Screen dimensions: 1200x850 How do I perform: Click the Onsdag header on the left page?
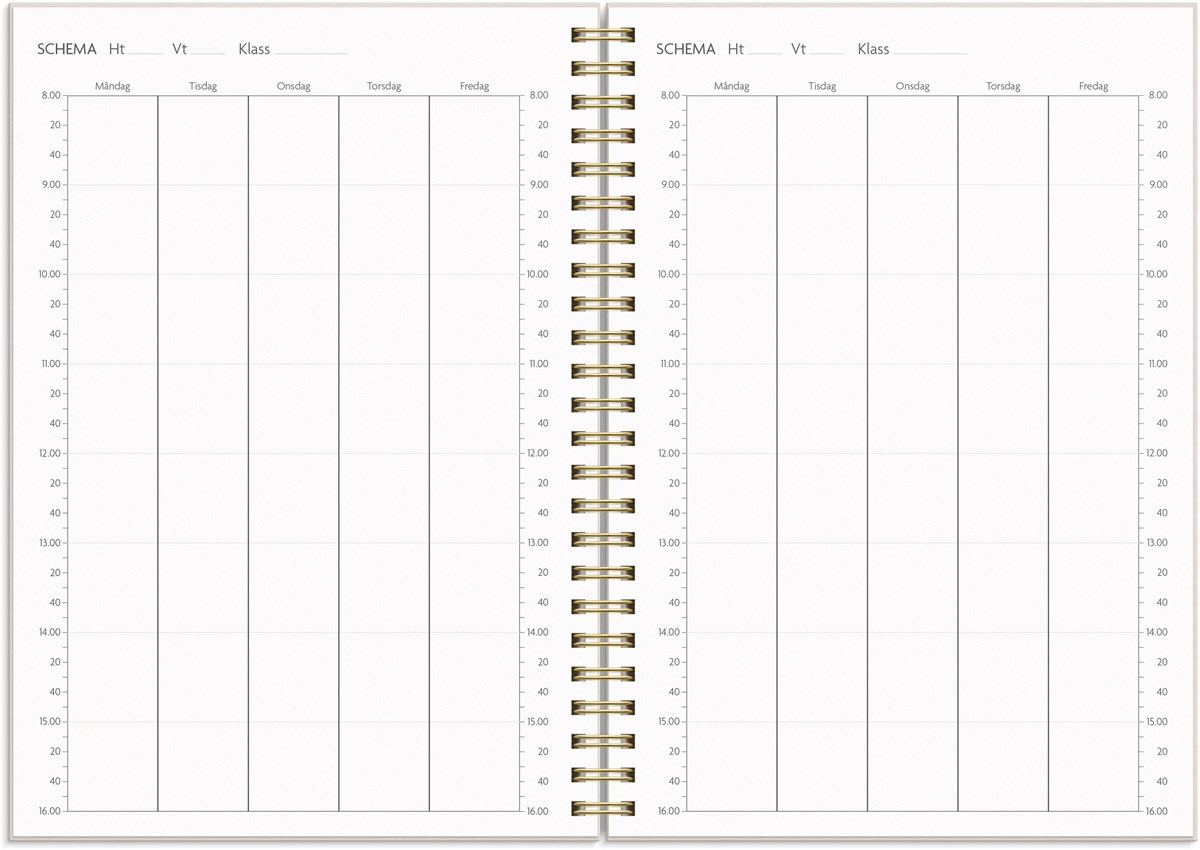294,86
